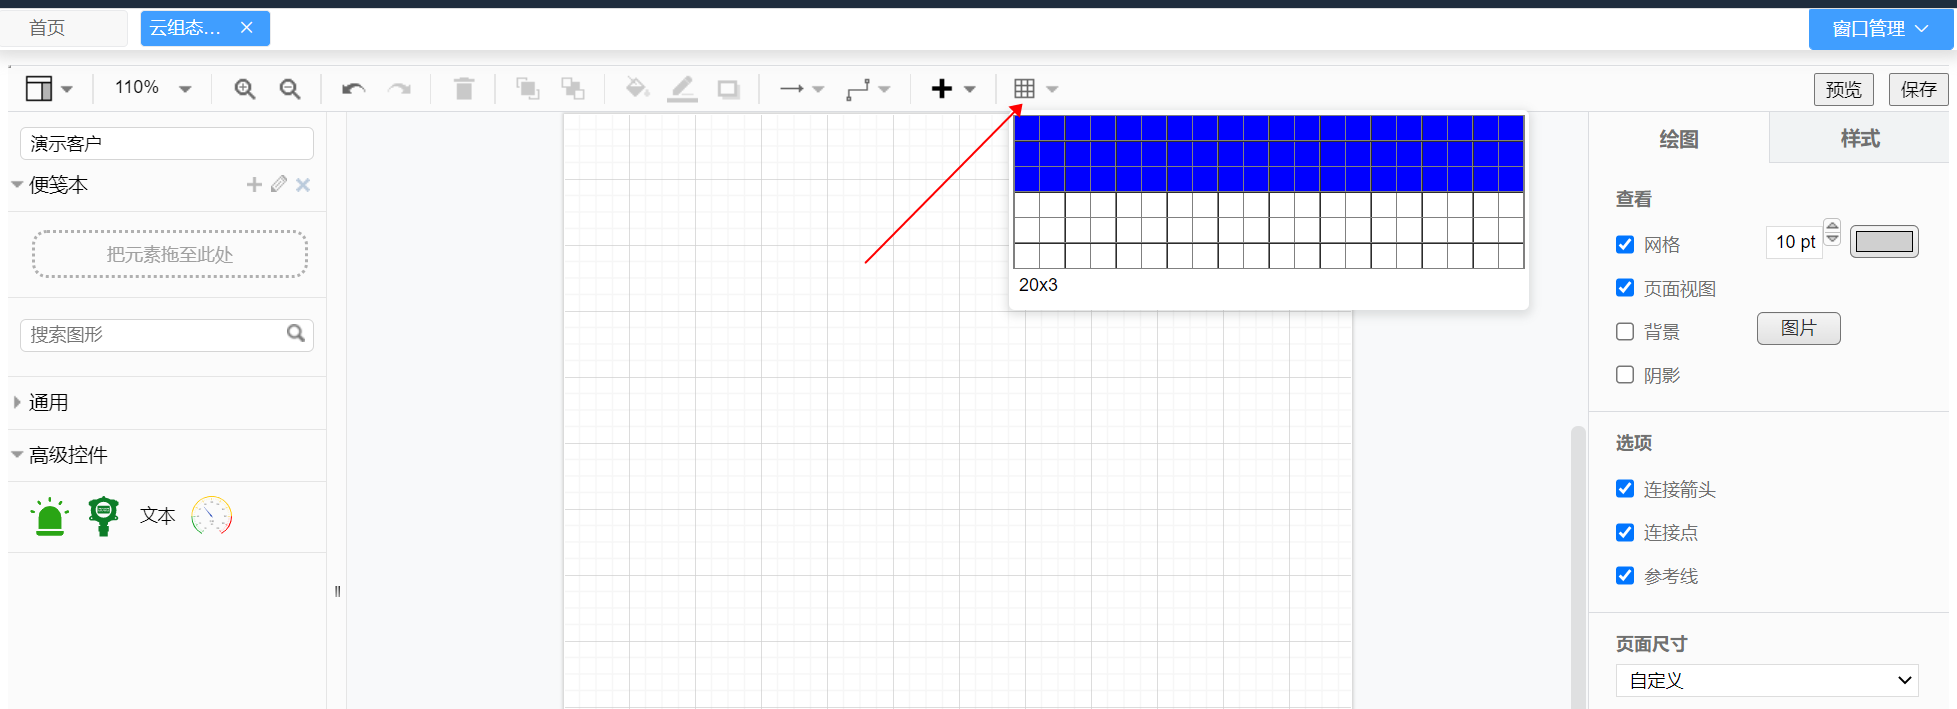Image resolution: width=1957 pixels, height=709 pixels.
Task: Toggle the 网格 grid checkbox
Action: pos(1625,245)
